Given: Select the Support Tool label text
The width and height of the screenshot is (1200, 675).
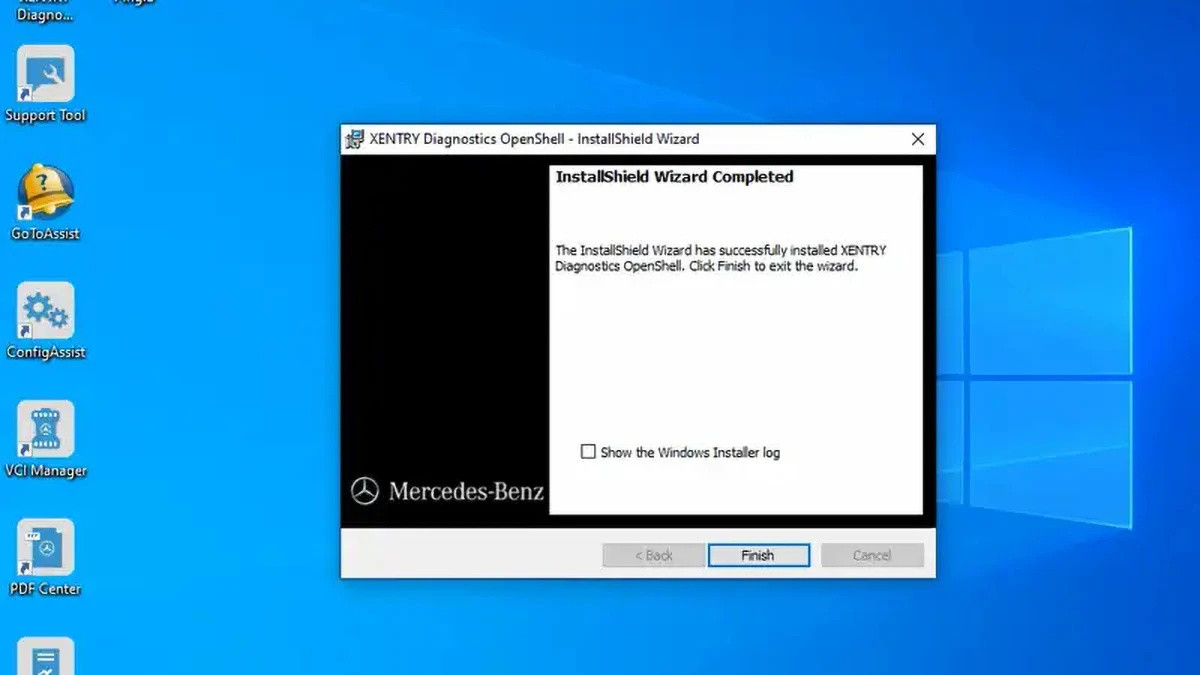Looking at the screenshot, I should pos(46,116).
